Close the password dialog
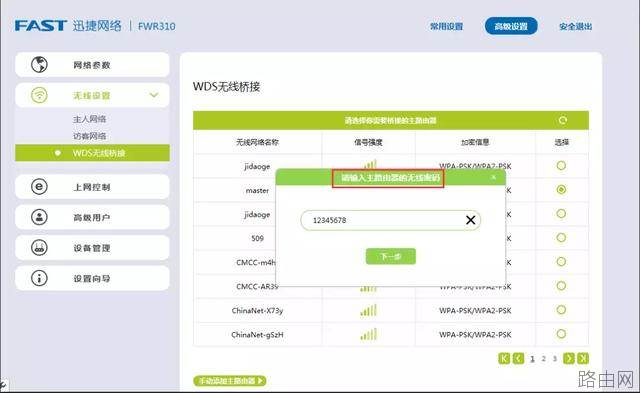 [493, 177]
